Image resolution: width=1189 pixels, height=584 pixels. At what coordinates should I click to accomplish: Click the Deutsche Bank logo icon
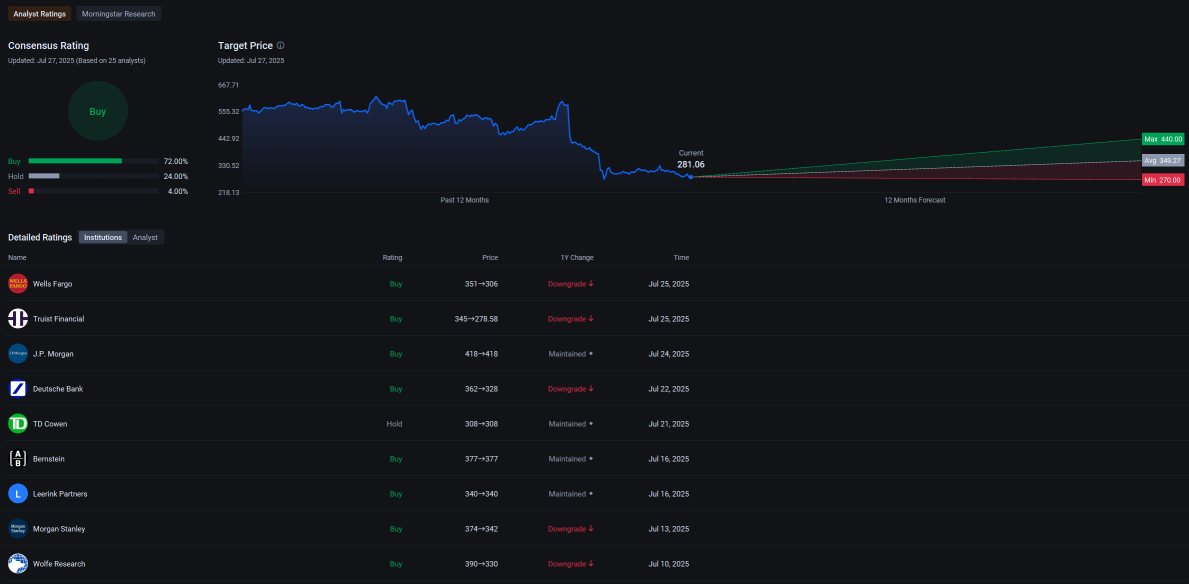pos(17,388)
